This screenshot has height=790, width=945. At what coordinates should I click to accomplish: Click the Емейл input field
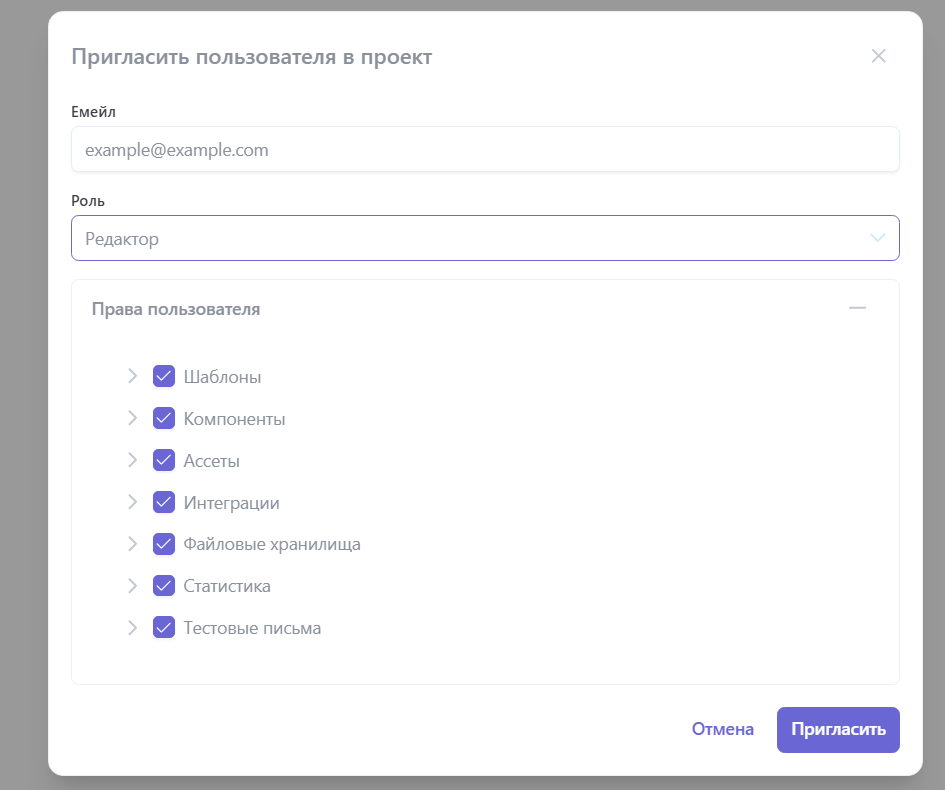tap(485, 149)
